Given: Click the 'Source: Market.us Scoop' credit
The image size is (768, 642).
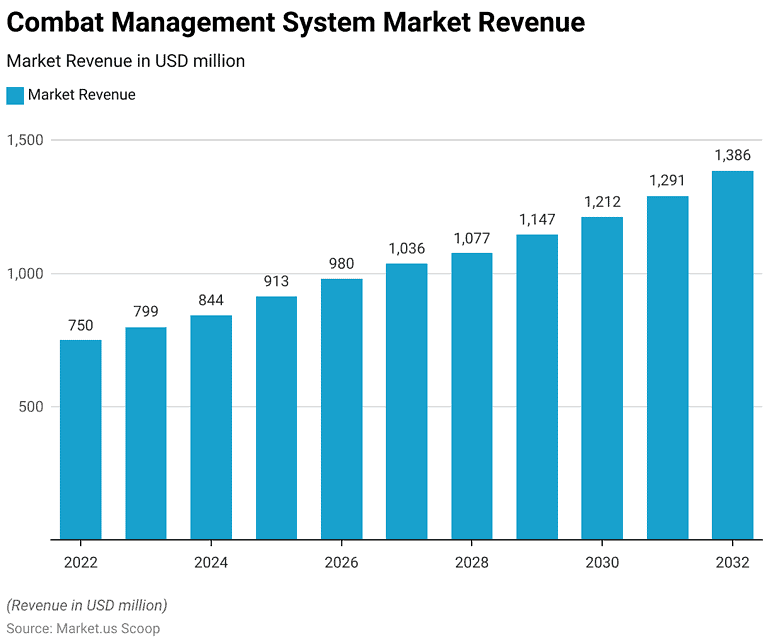Looking at the screenshot, I should (x=83, y=629).
